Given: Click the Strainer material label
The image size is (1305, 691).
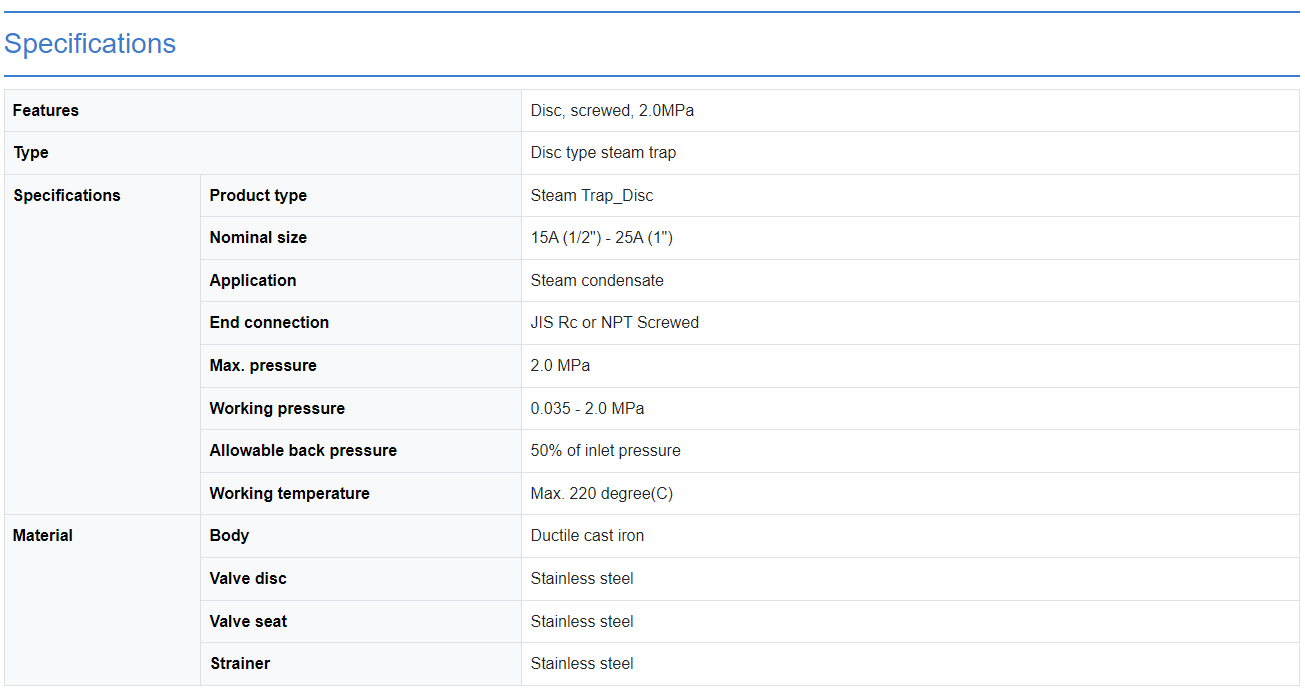Looking at the screenshot, I should click(240, 664).
